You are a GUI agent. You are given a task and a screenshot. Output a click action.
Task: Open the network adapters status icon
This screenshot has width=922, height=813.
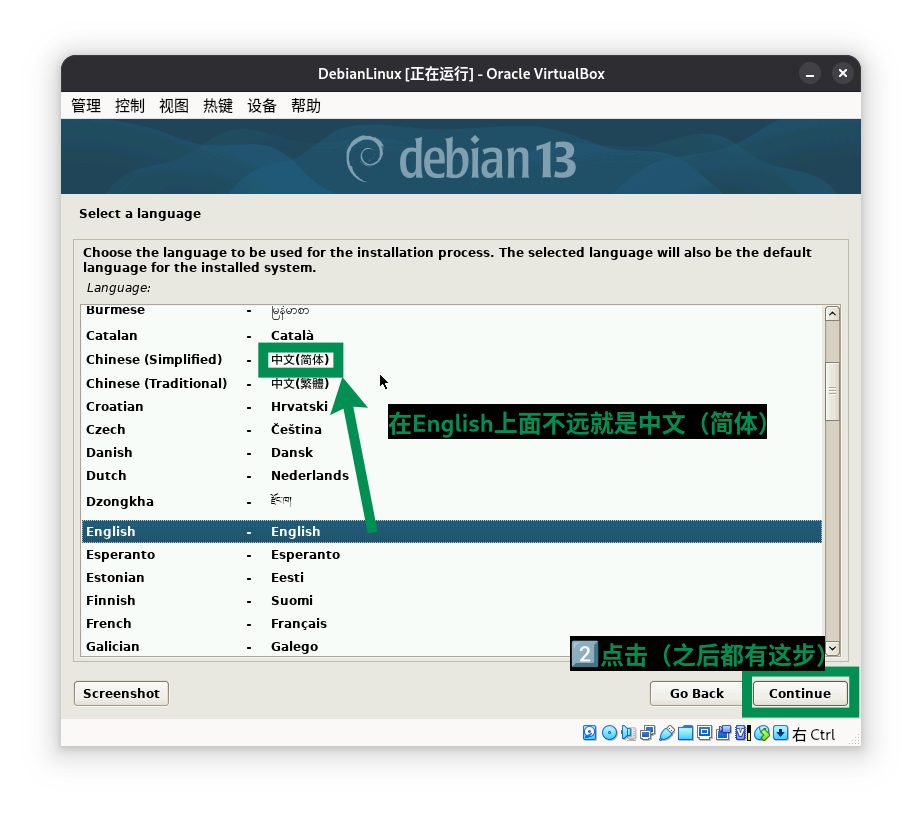pyautogui.click(x=647, y=732)
